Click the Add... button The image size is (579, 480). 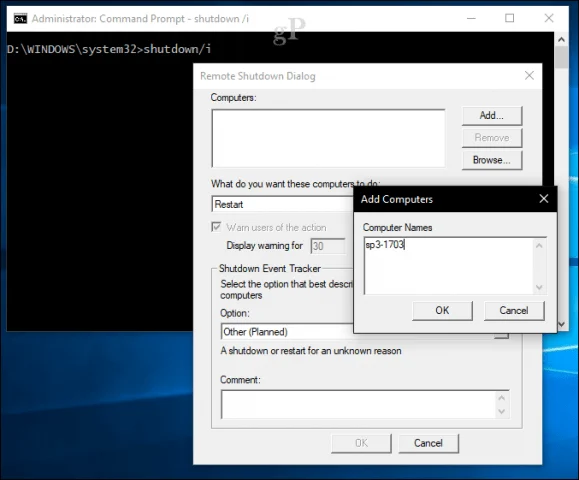point(492,116)
